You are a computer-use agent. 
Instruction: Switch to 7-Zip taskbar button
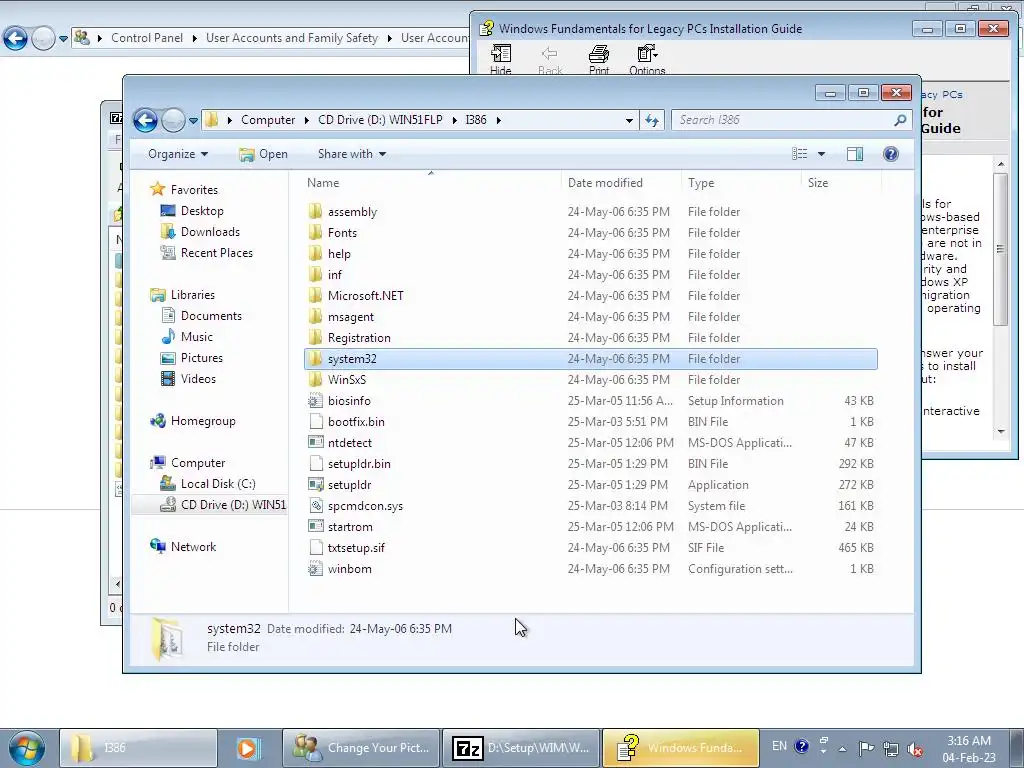point(521,748)
